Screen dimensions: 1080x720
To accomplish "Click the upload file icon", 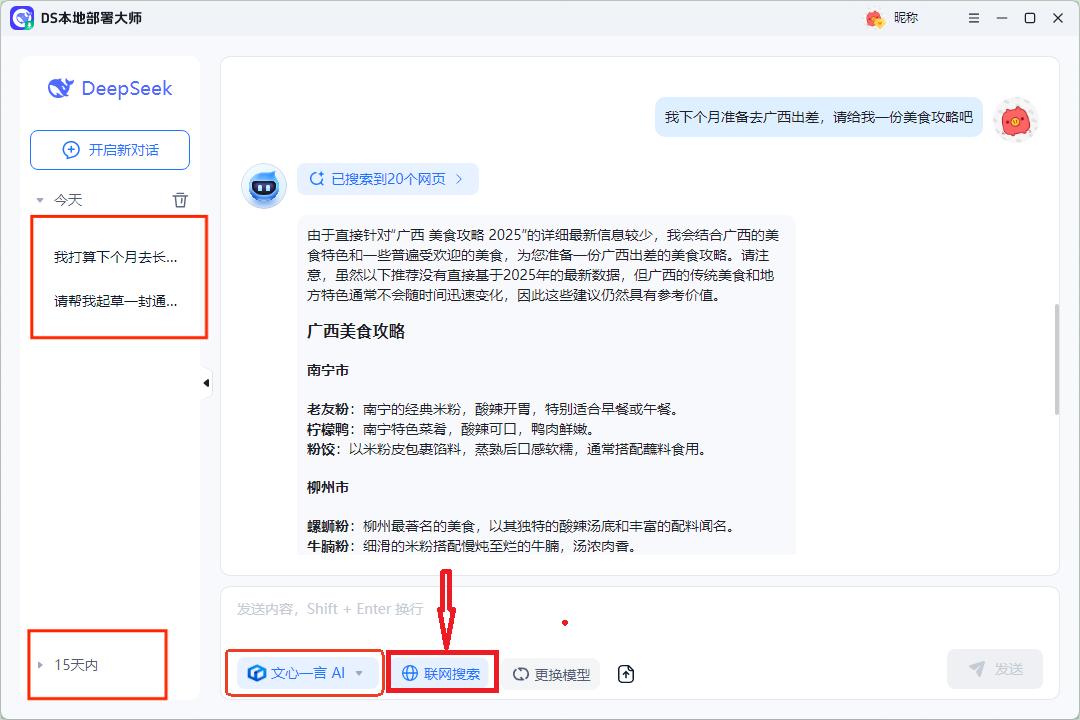I will click(626, 674).
